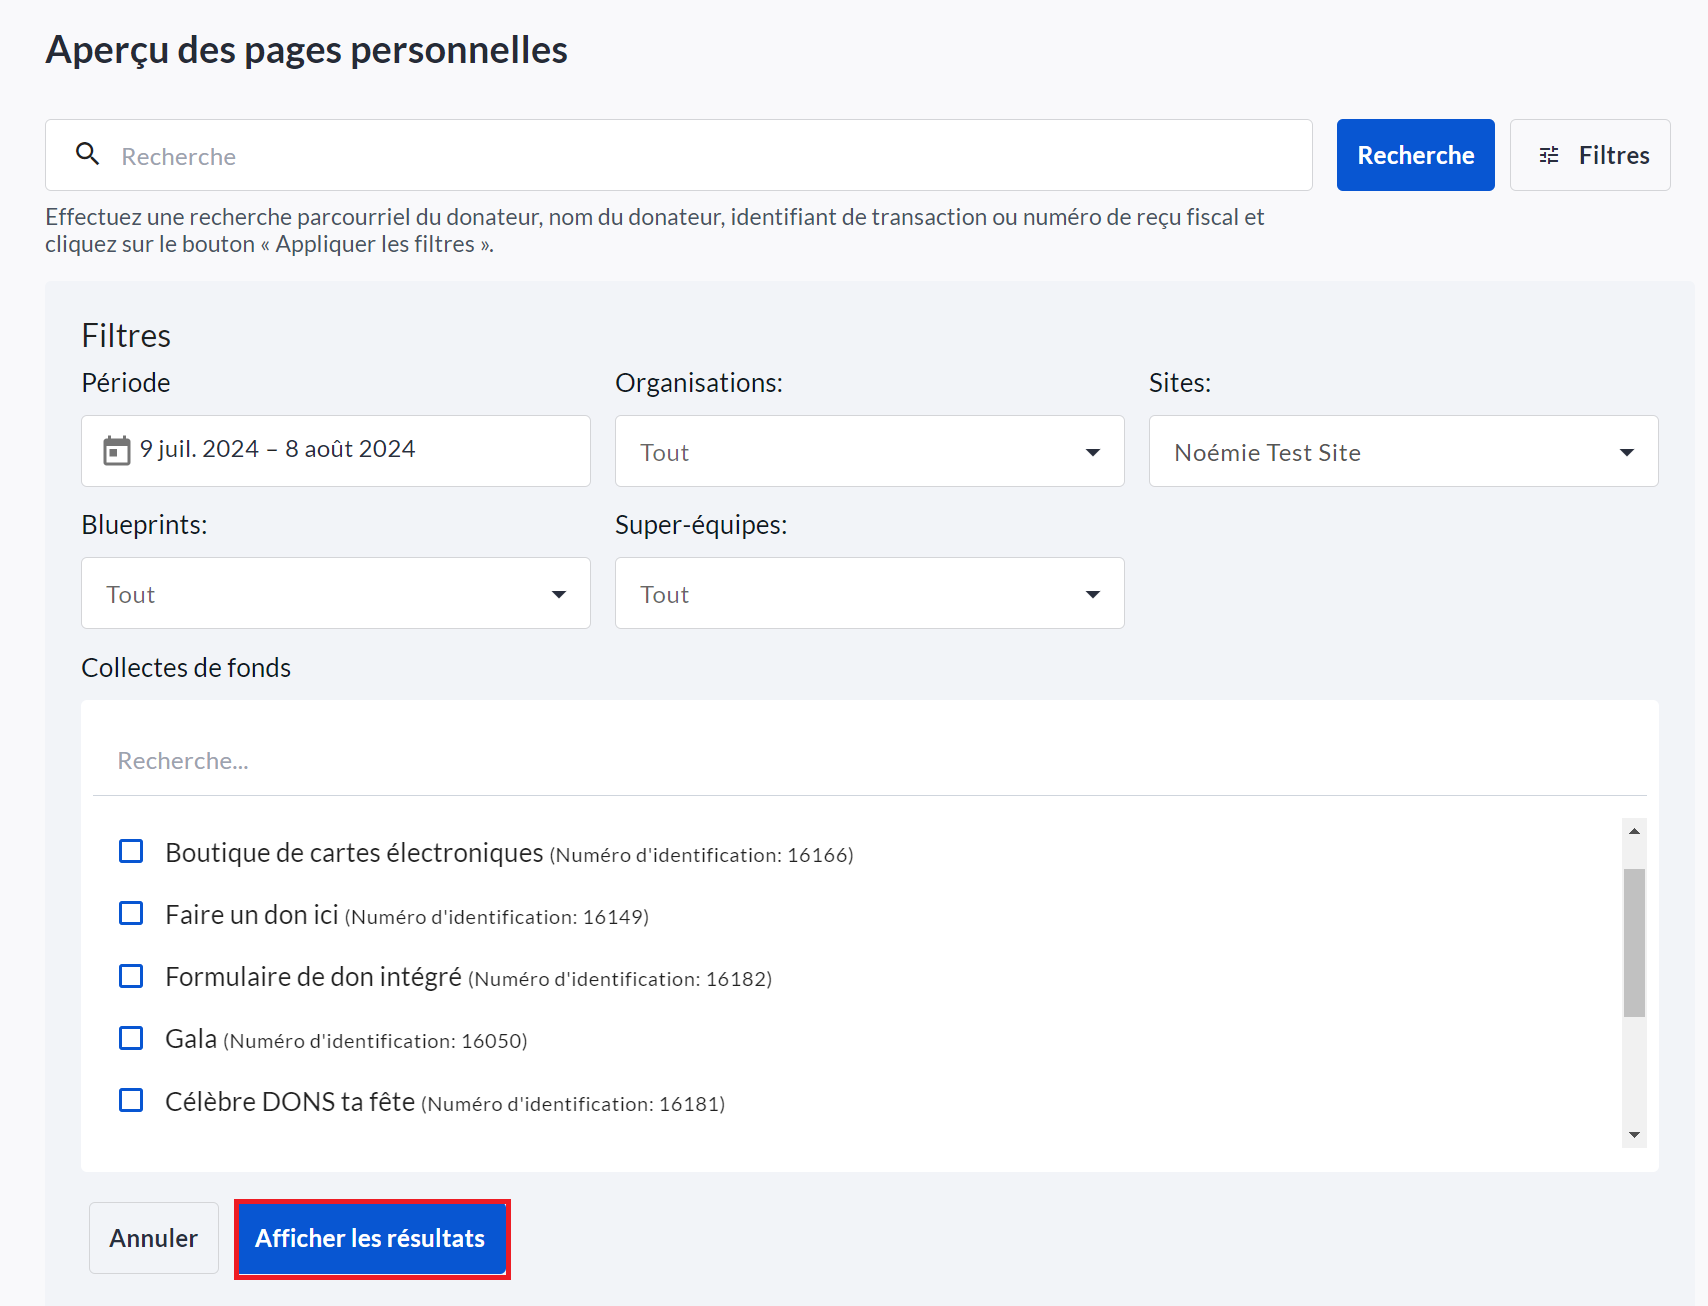Viewport: 1708px width, 1306px height.
Task: Enable the Gala fundraiser checkbox
Action: click(x=131, y=1038)
